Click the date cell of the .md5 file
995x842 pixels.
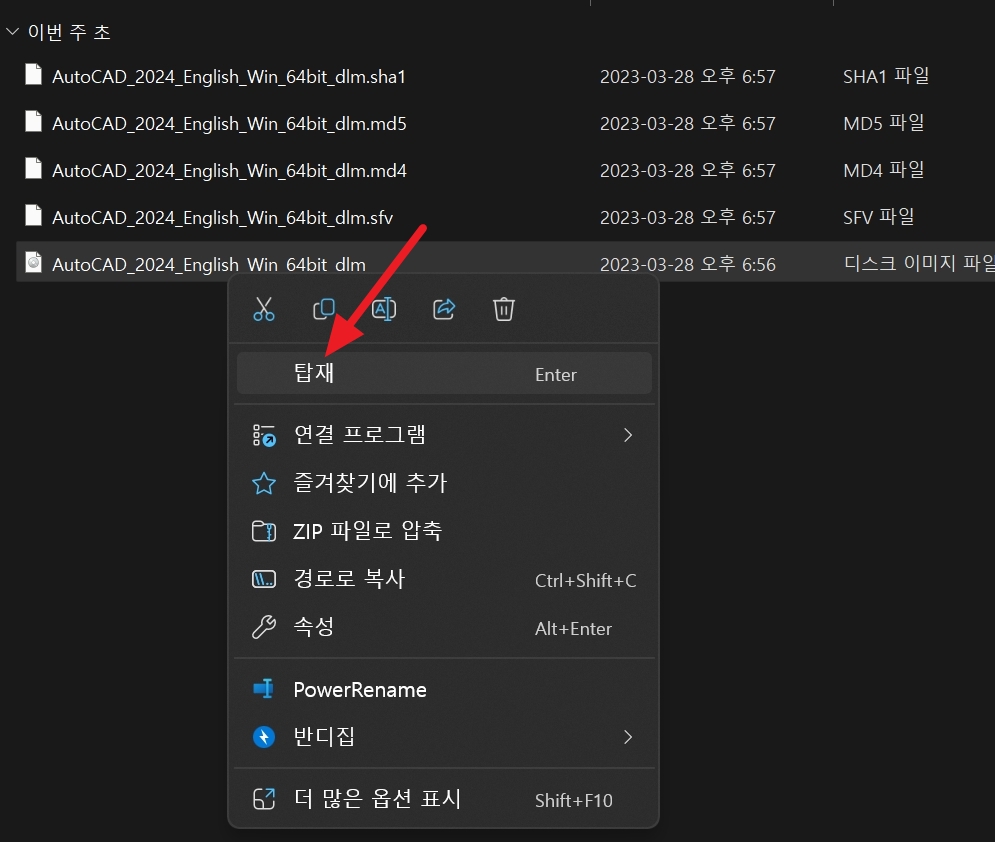tap(688, 124)
